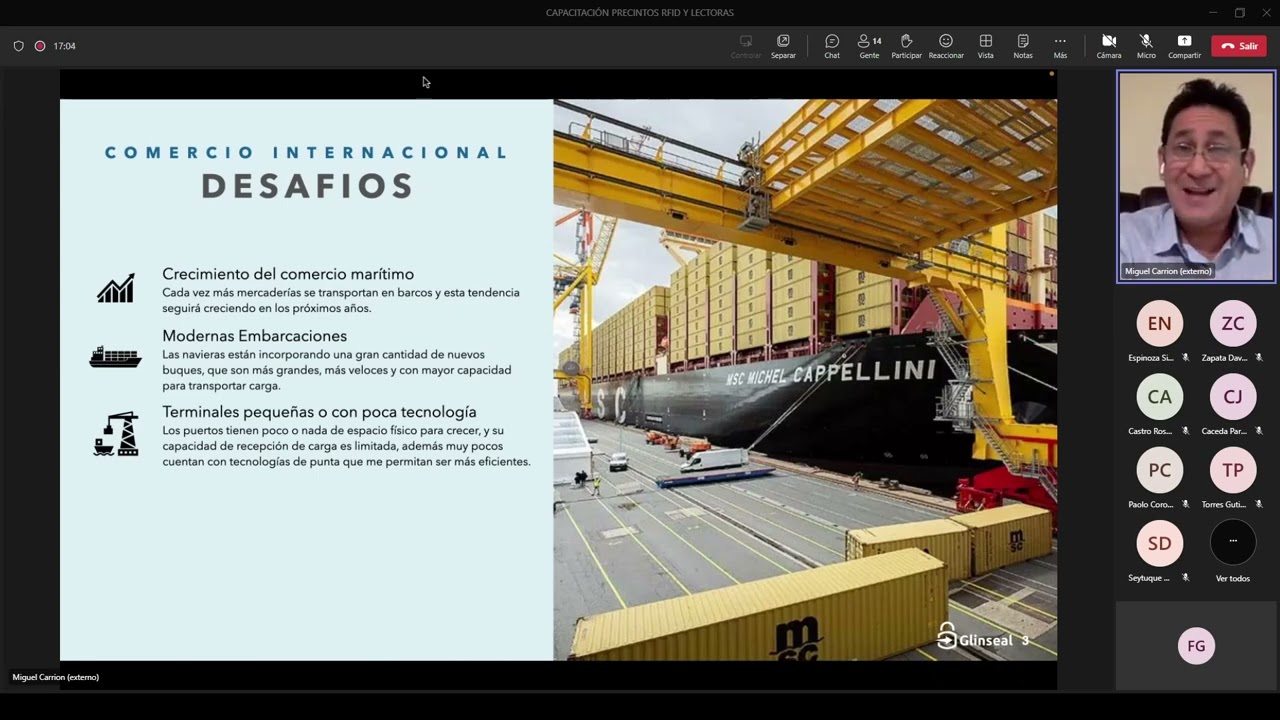This screenshot has width=1280, height=720.
Task: Click 'Modernas Embarcaciones' heading
Action: point(255,336)
